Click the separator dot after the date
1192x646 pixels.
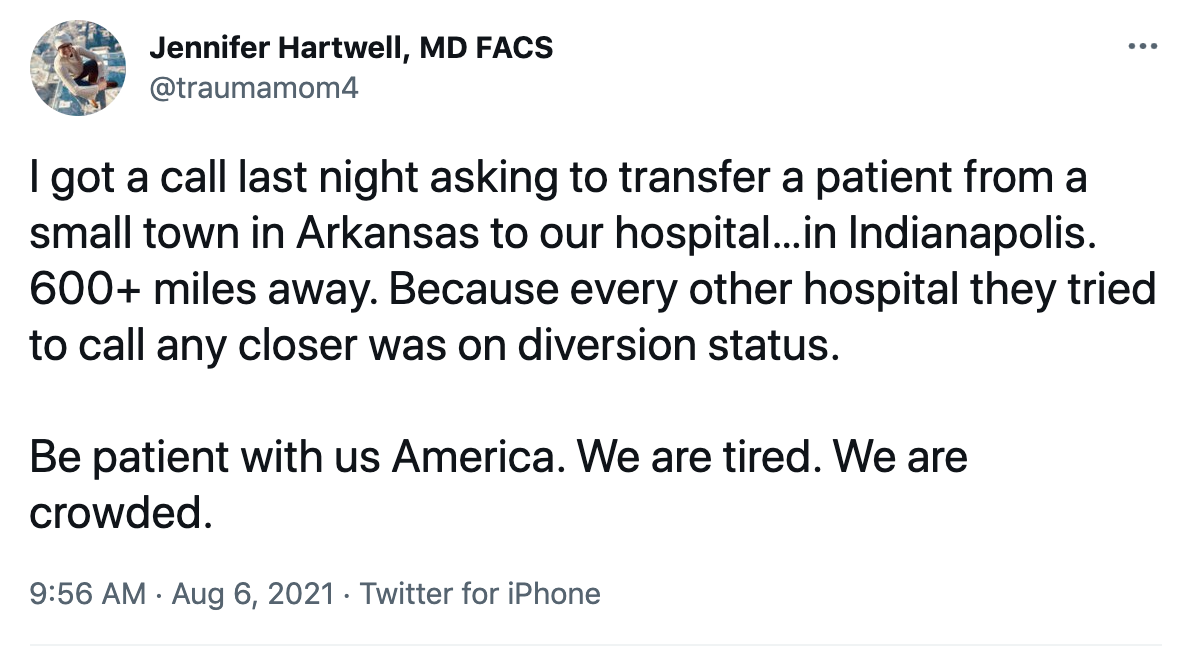tap(344, 593)
